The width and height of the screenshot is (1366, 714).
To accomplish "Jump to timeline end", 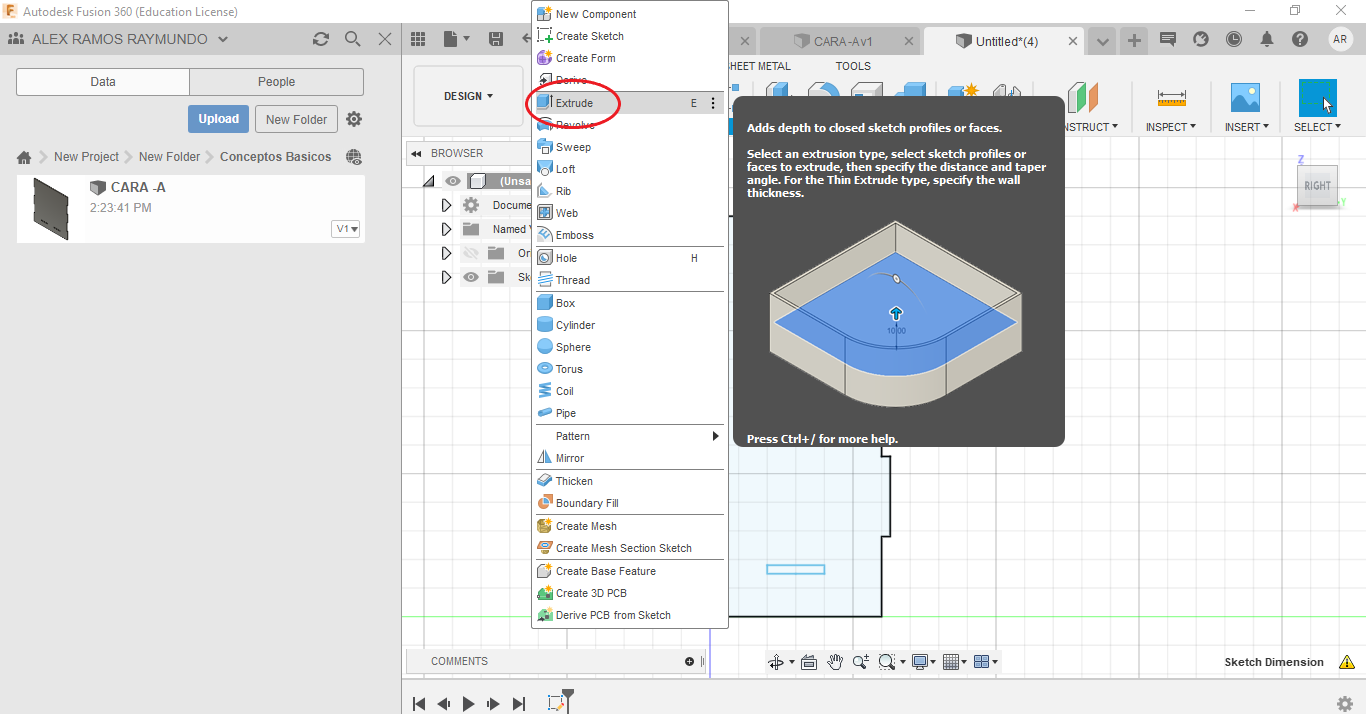I will [518, 704].
